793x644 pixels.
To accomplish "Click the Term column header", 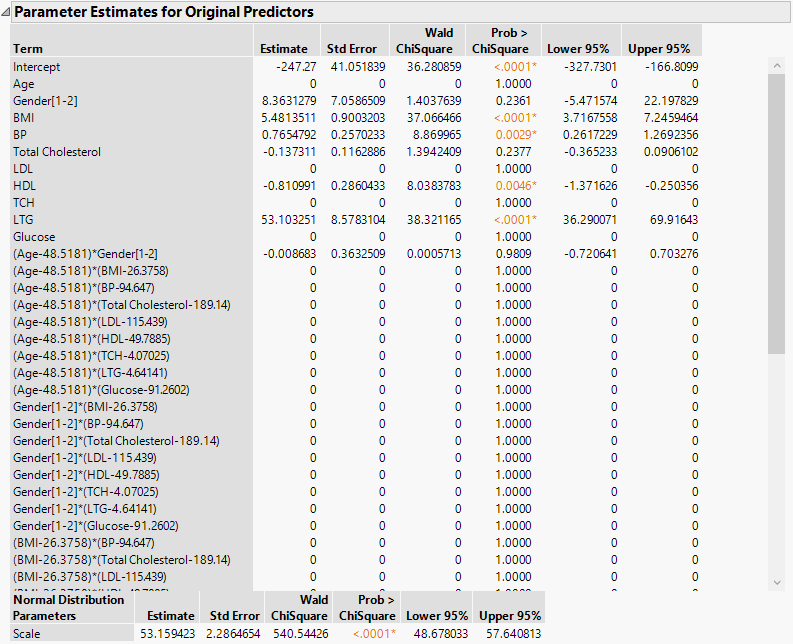I will [28, 49].
